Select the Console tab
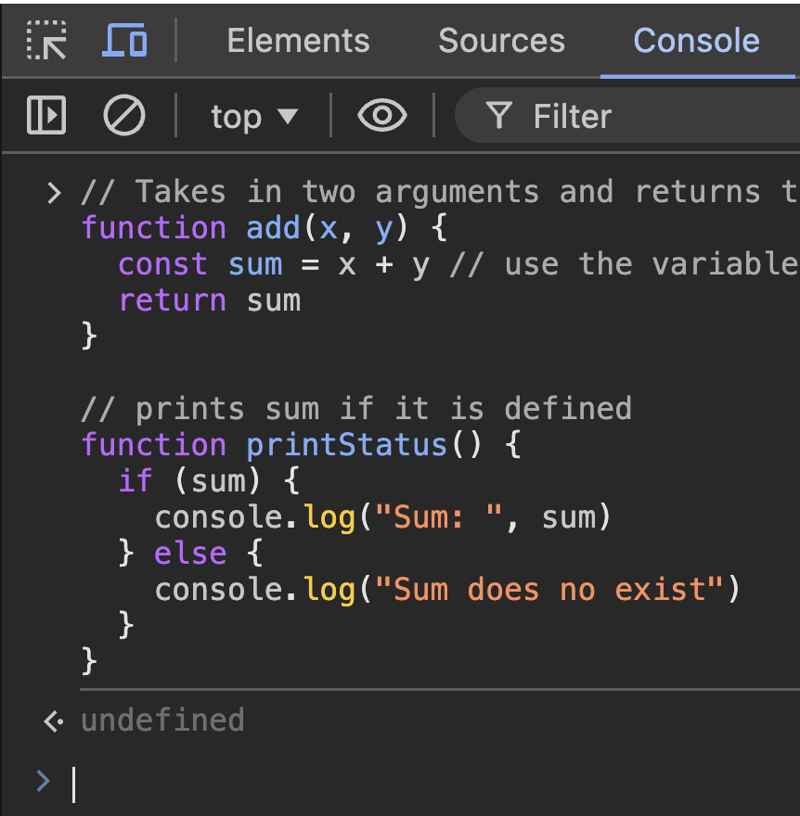The height and width of the screenshot is (816, 800). tap(696, 41)
